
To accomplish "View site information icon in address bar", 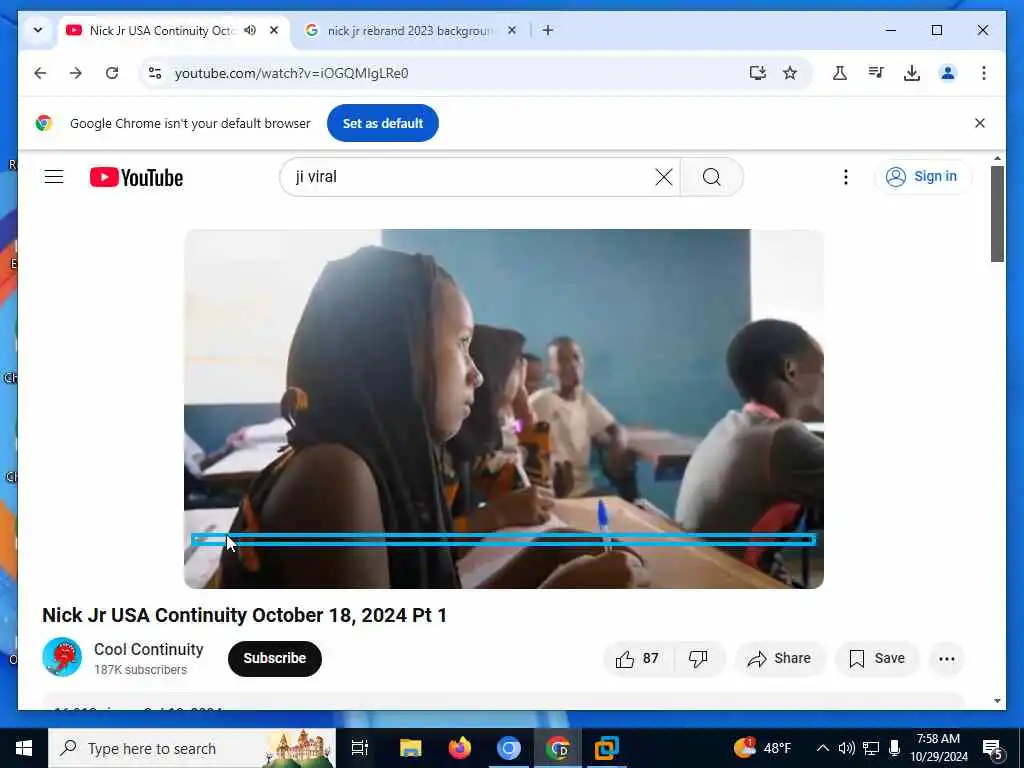I will pyautogui.click(x=155, y=73).
